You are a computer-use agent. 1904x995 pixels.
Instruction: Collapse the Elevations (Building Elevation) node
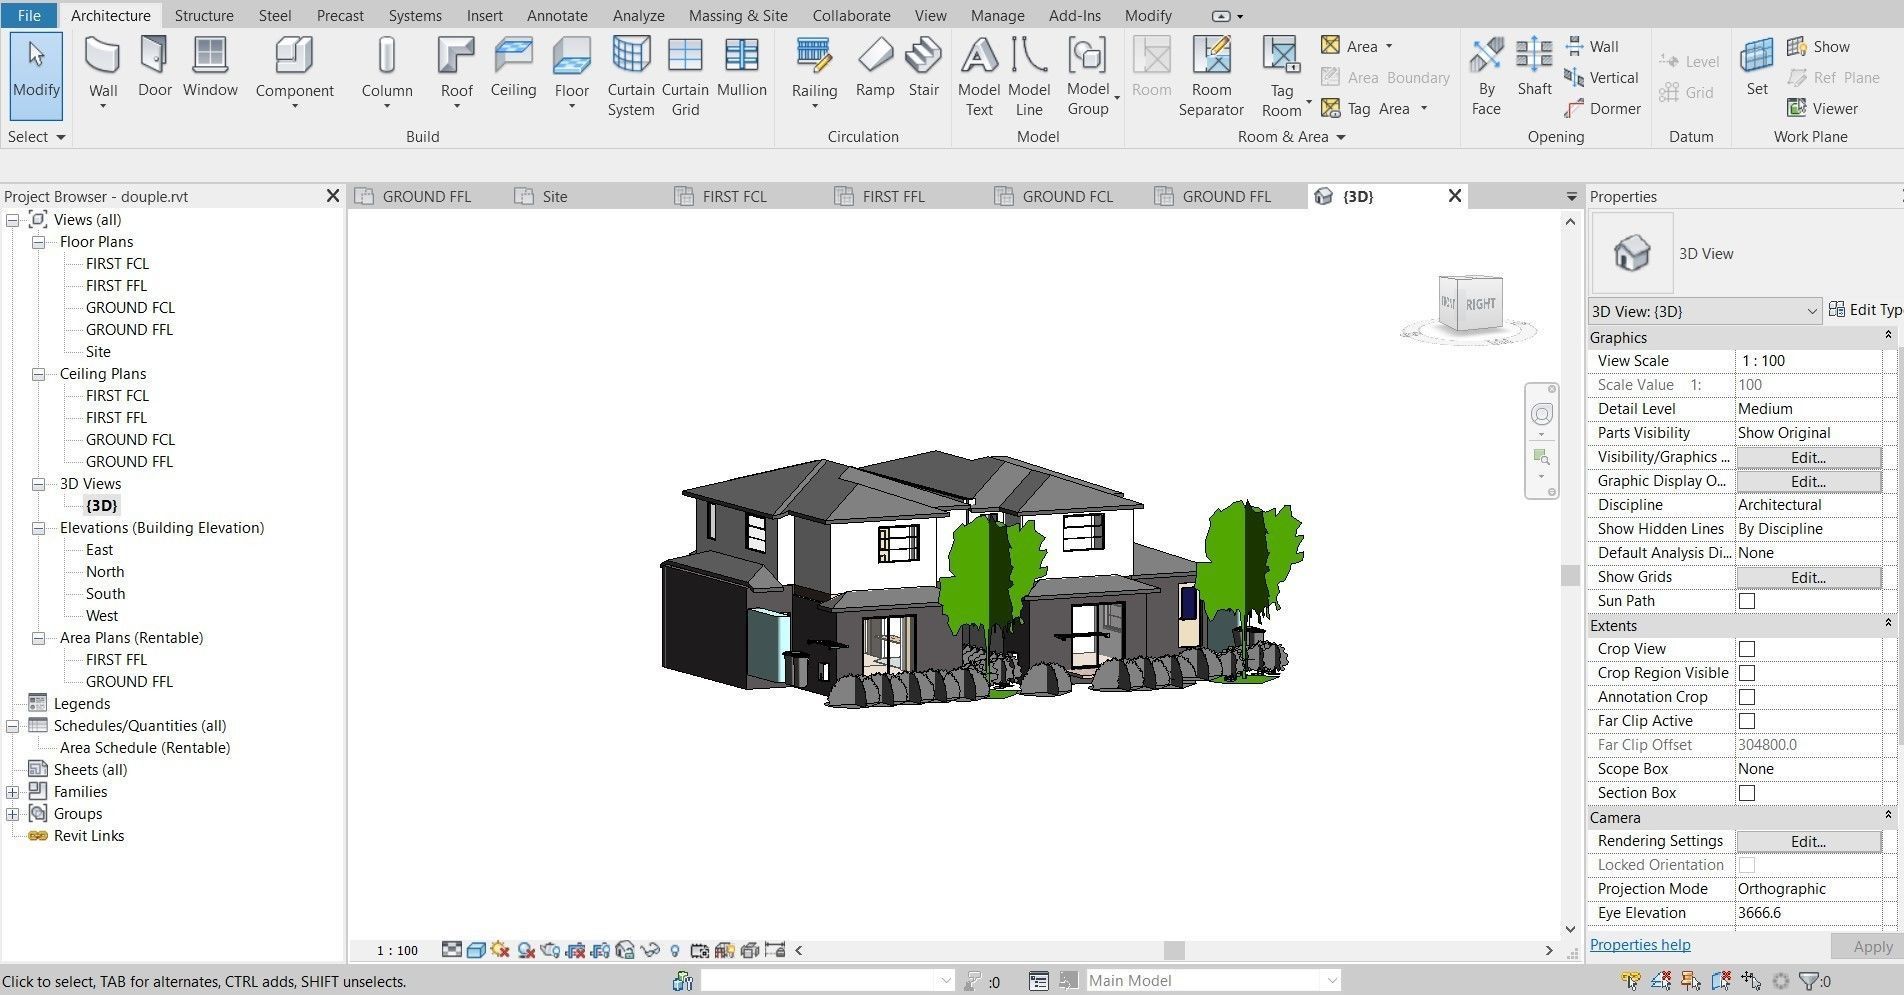[38, 528]
